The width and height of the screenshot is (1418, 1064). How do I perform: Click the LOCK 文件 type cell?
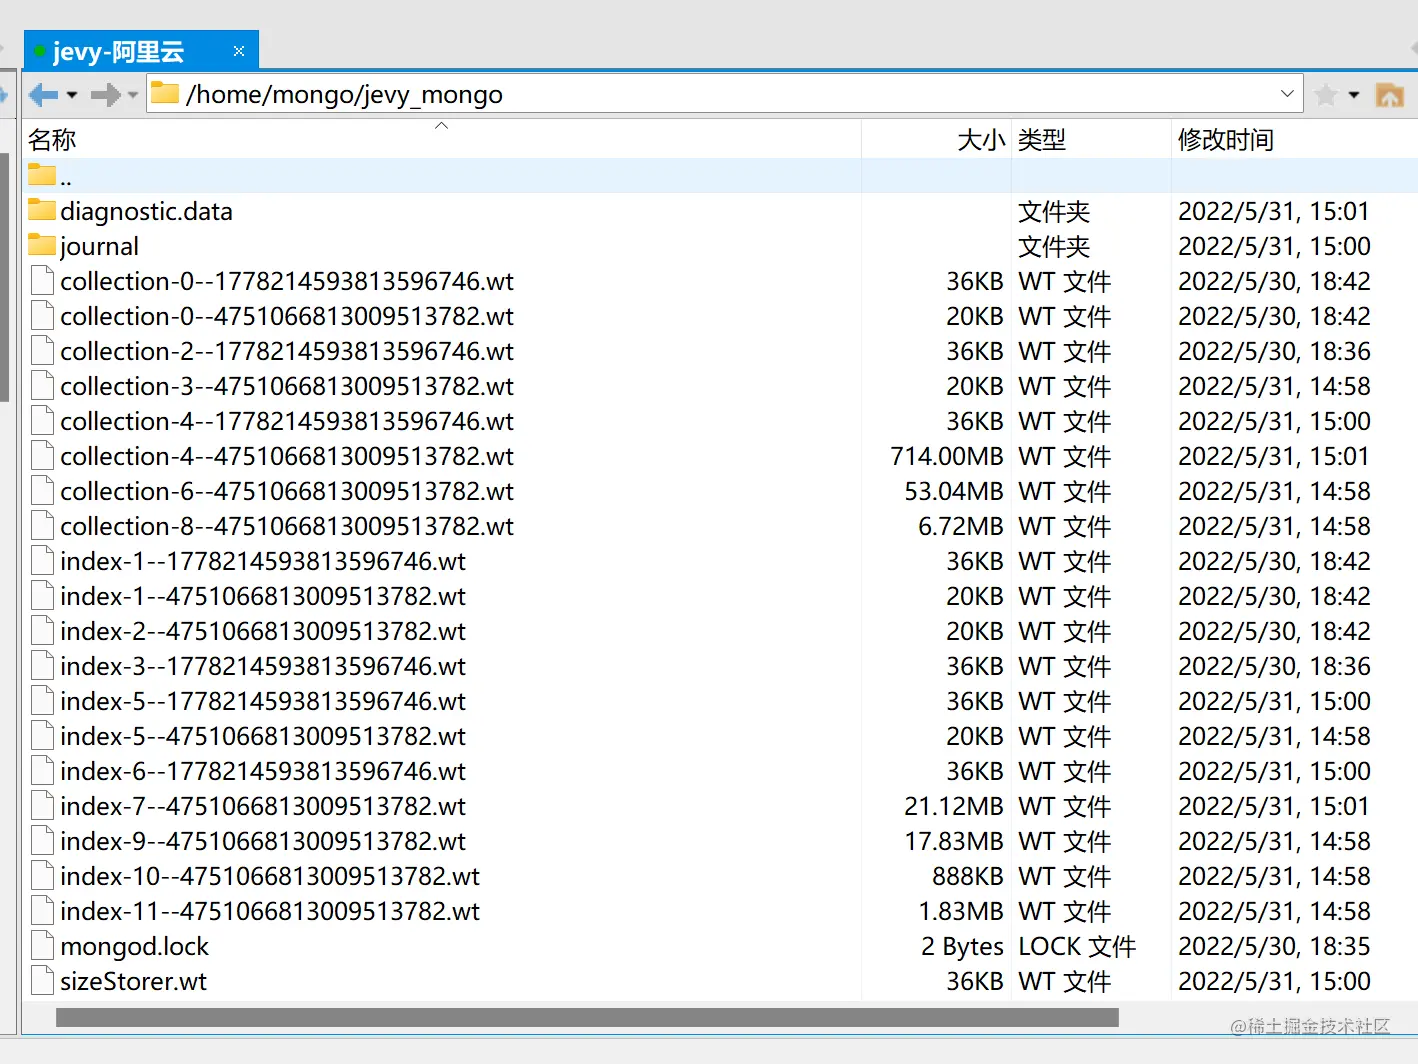(x=1077, y=946)
